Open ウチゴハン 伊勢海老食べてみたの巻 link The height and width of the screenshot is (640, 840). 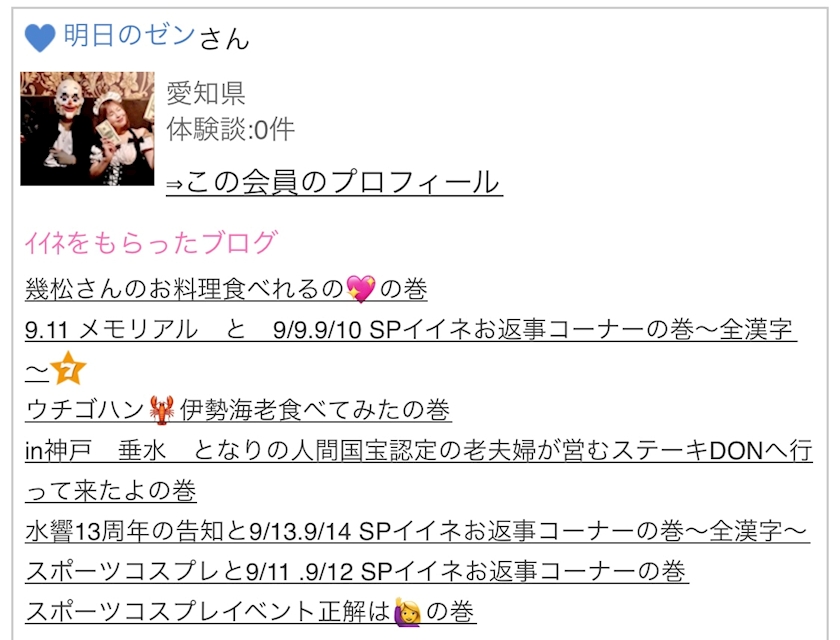pyautogui.click(x=238, y=410)
